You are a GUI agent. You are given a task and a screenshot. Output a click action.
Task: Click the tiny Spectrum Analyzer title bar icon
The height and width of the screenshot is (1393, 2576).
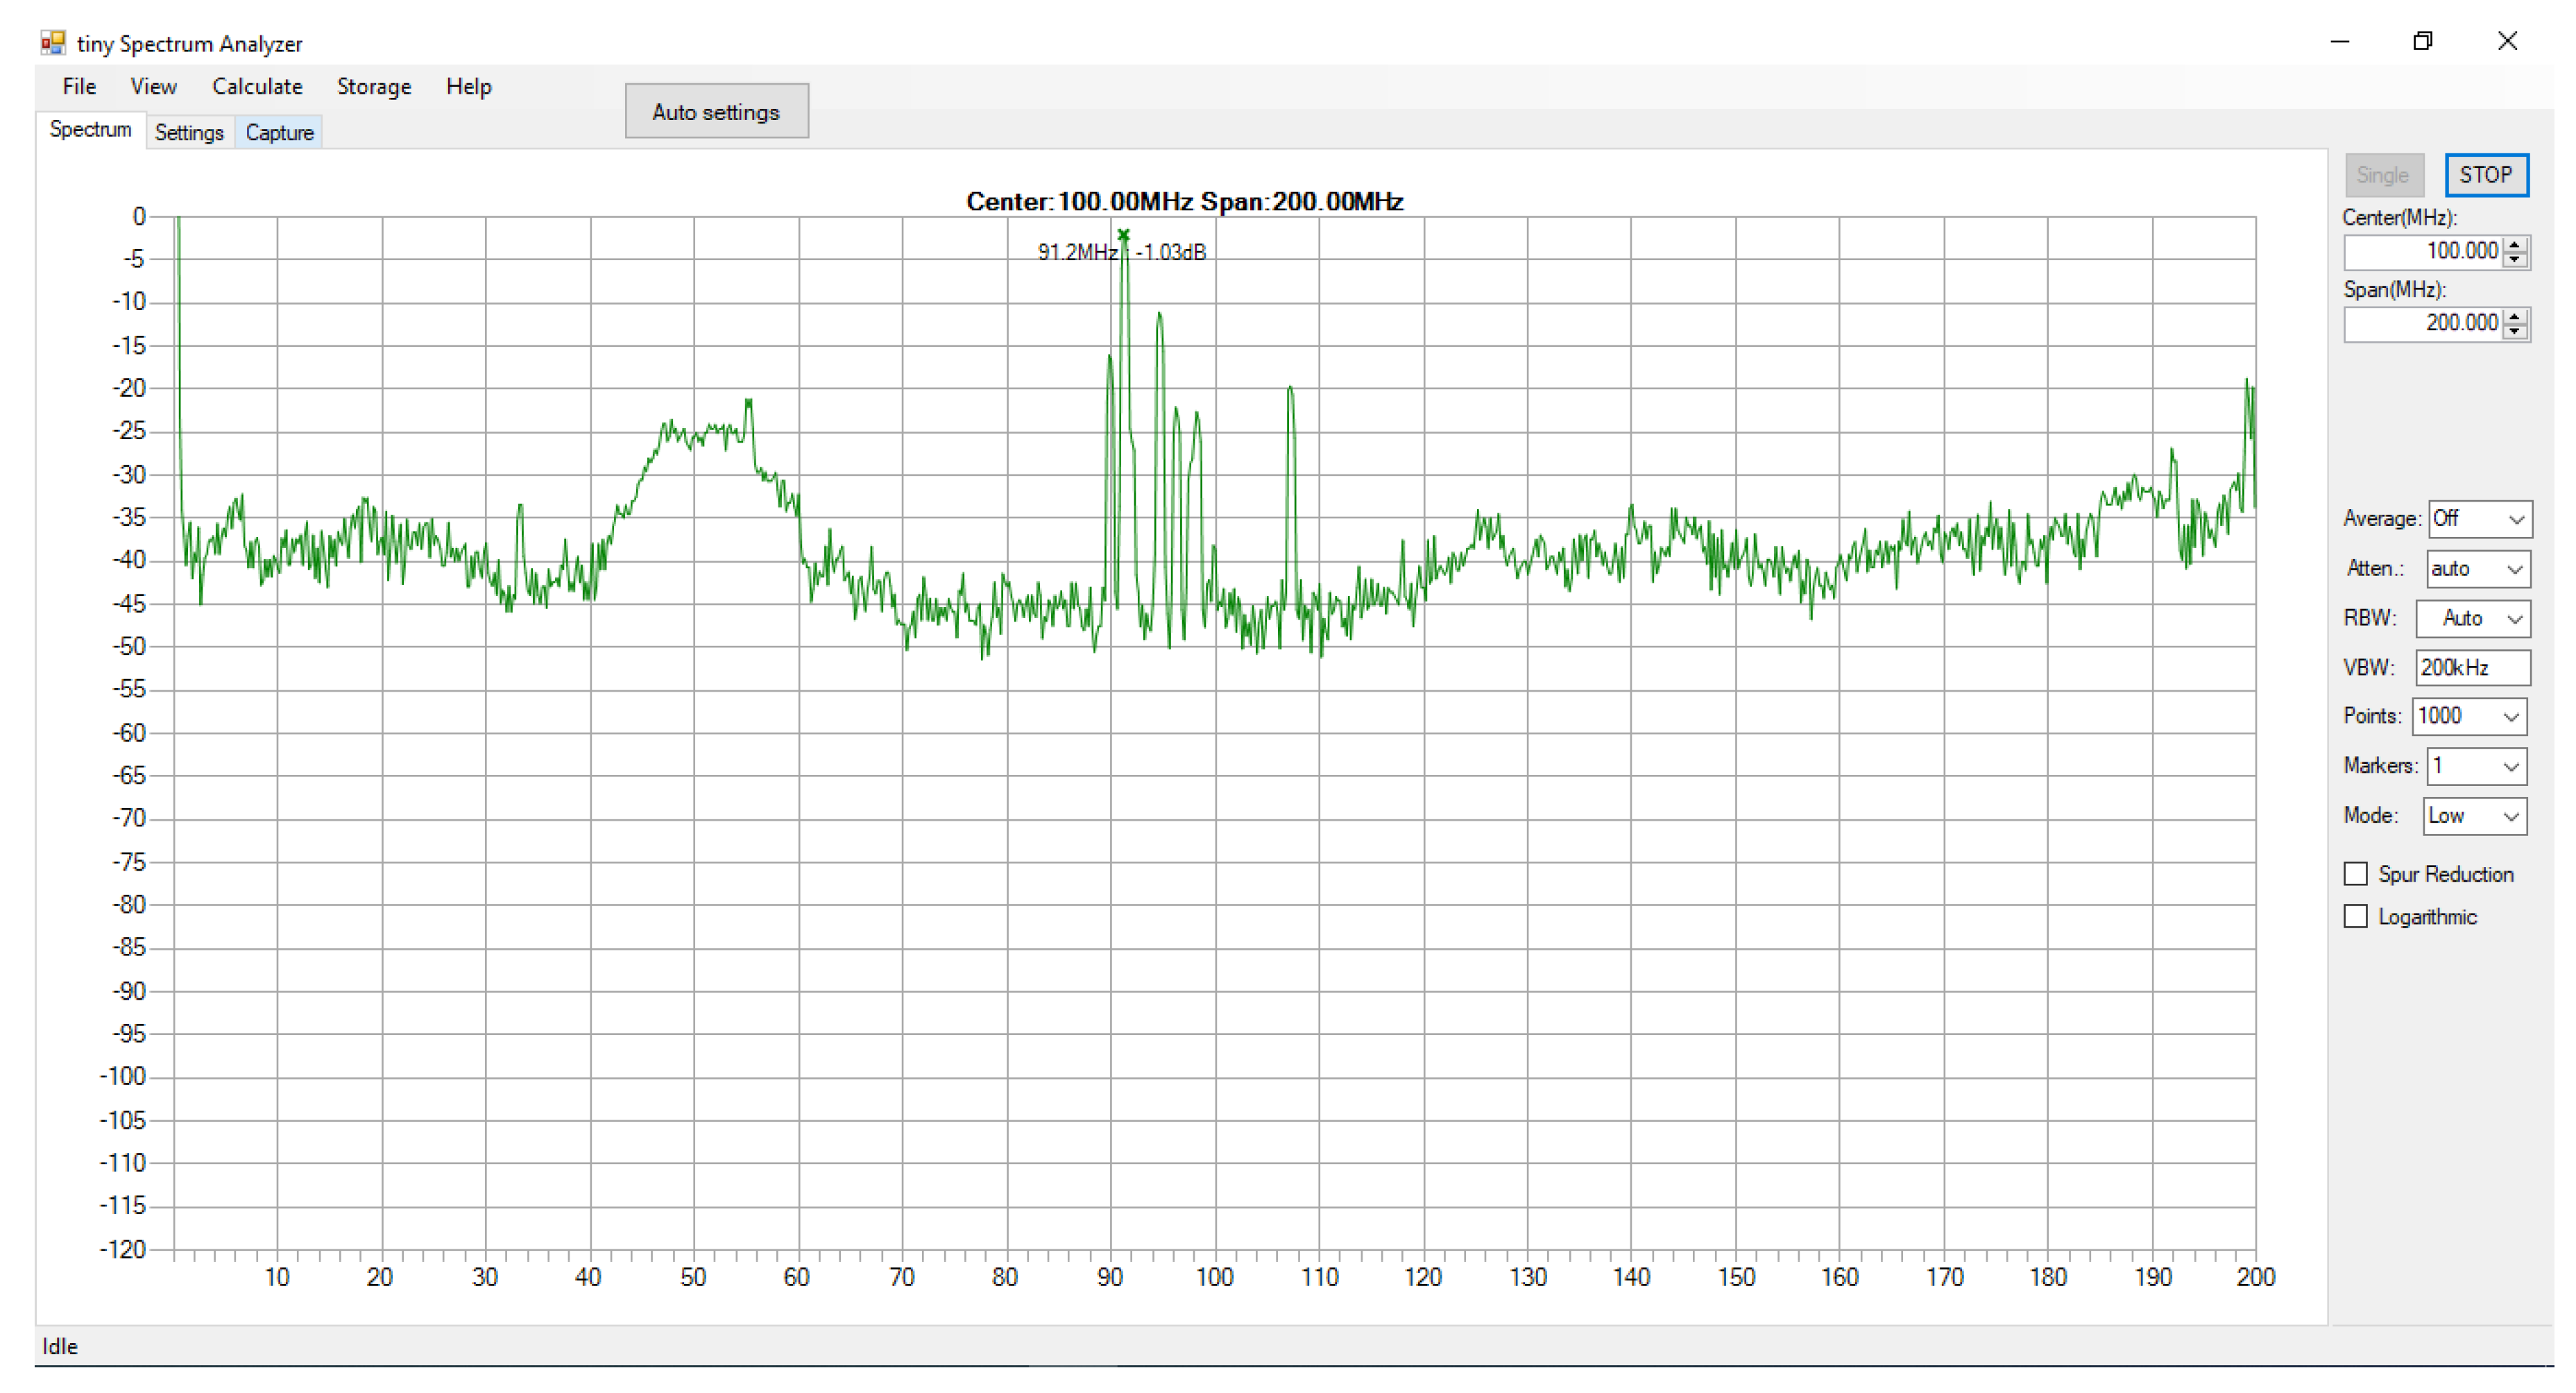[53, 42]
